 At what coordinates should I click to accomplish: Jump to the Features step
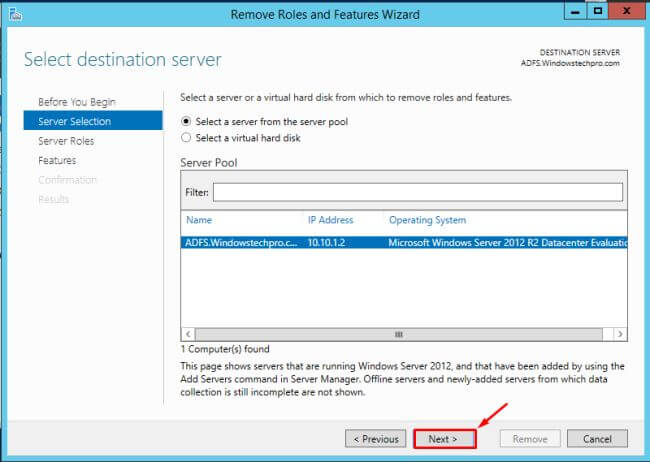point(57,160)
